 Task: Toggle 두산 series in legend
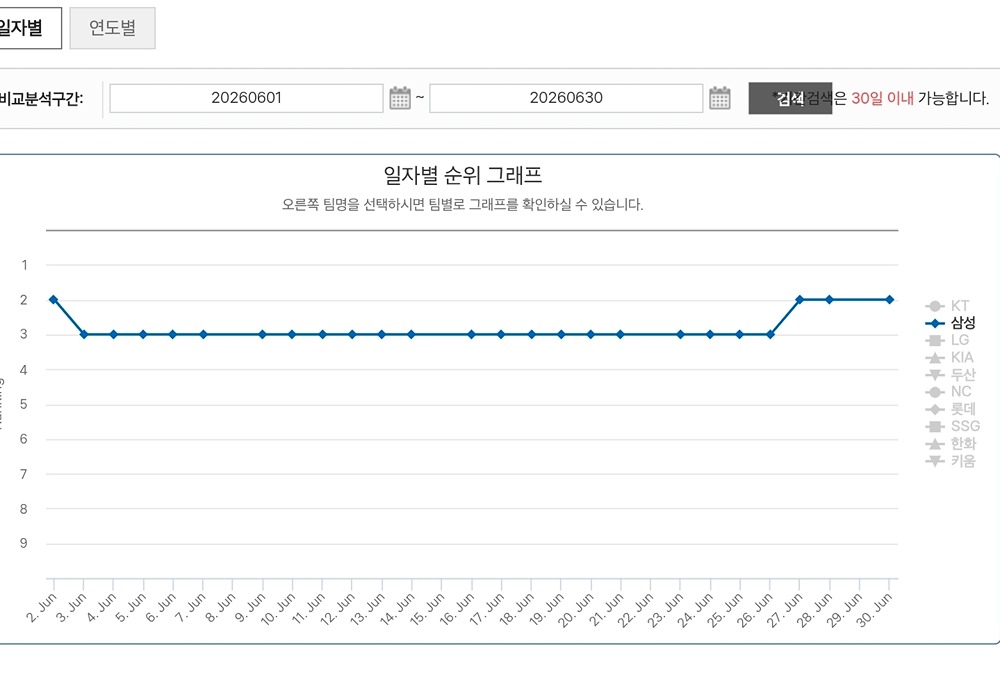click(x=950, y=375)
